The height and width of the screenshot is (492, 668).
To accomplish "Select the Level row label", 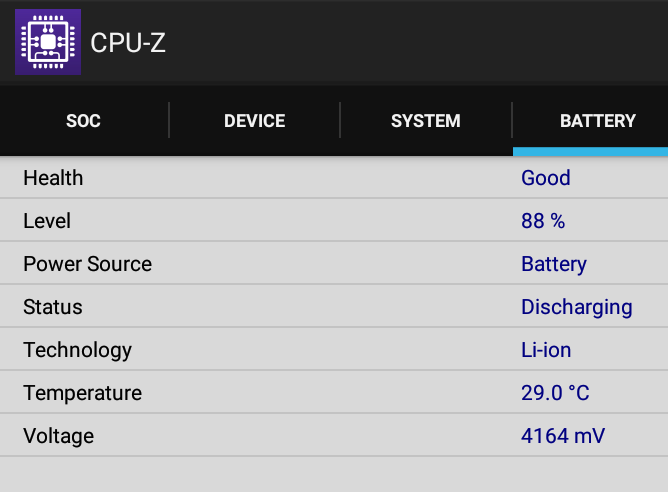I will tap(47, 221).
